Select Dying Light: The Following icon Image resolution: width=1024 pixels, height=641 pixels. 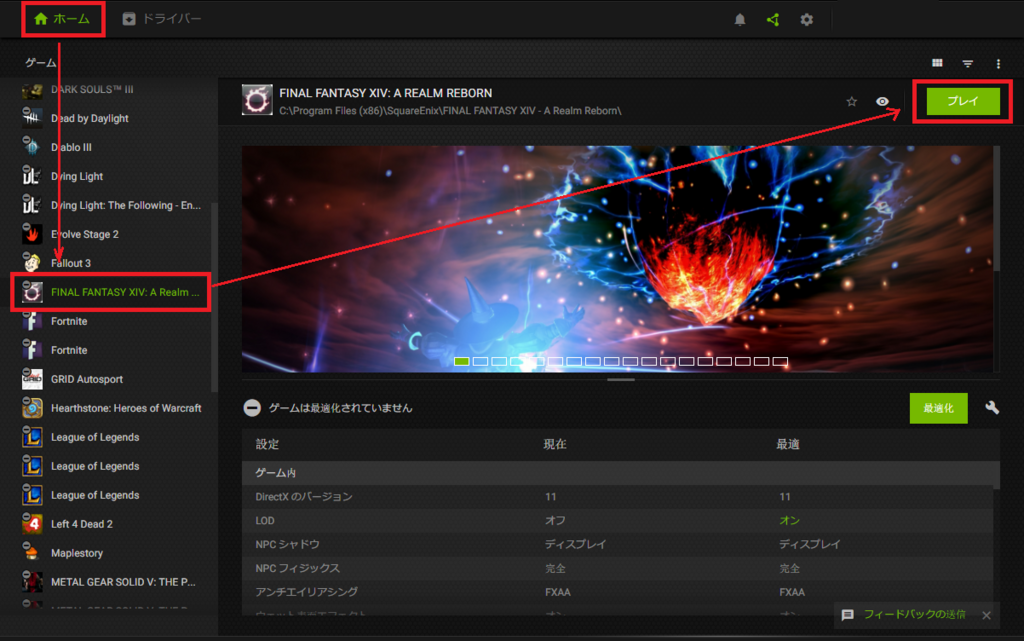(x=32, y=205)
